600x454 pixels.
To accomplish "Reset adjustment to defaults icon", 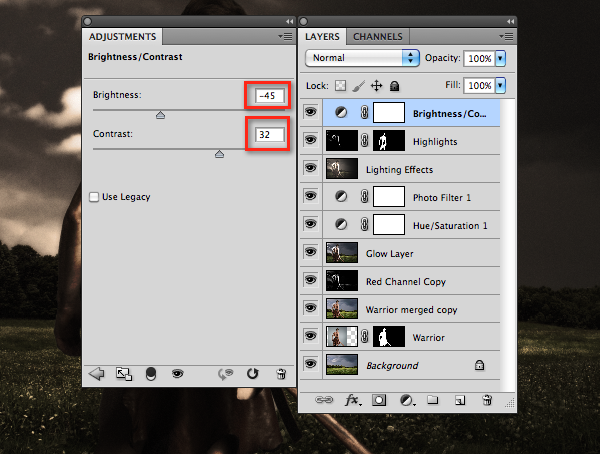I will (253, 374).
